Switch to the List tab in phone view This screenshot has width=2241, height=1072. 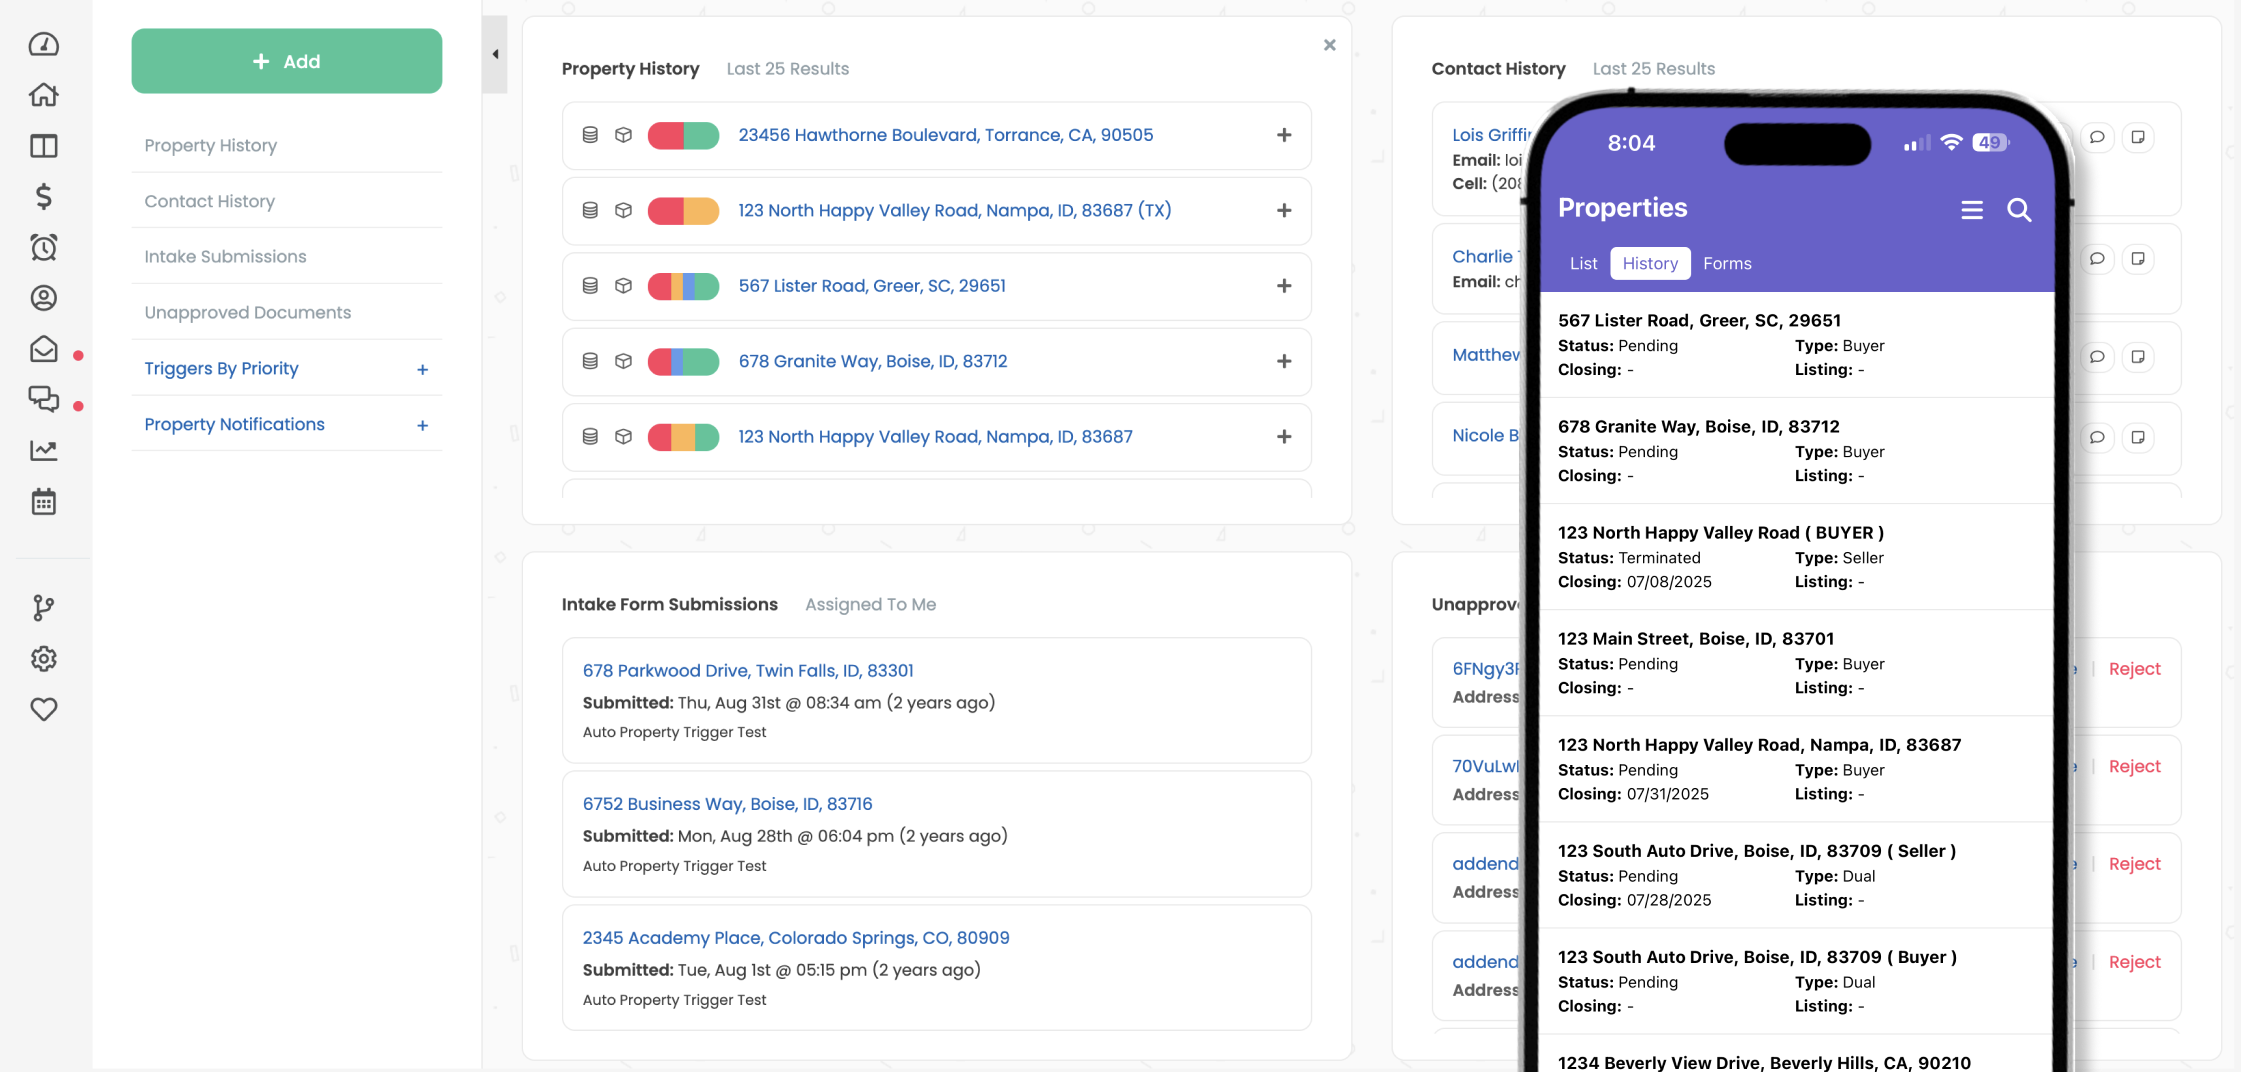(1583, 263)
